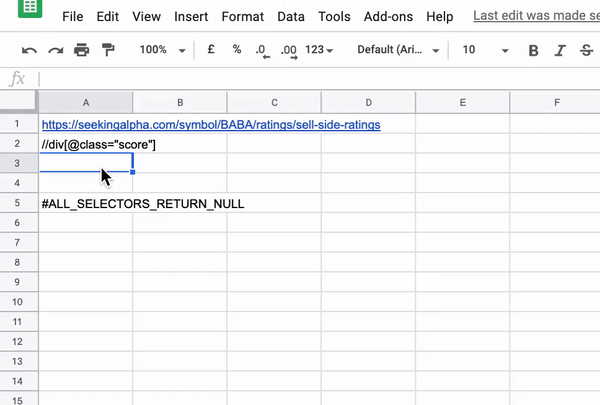This screenshot has width=600, height=405.
Task: Open the 100% zoom dropdown
Action: (x=162, y=51)
